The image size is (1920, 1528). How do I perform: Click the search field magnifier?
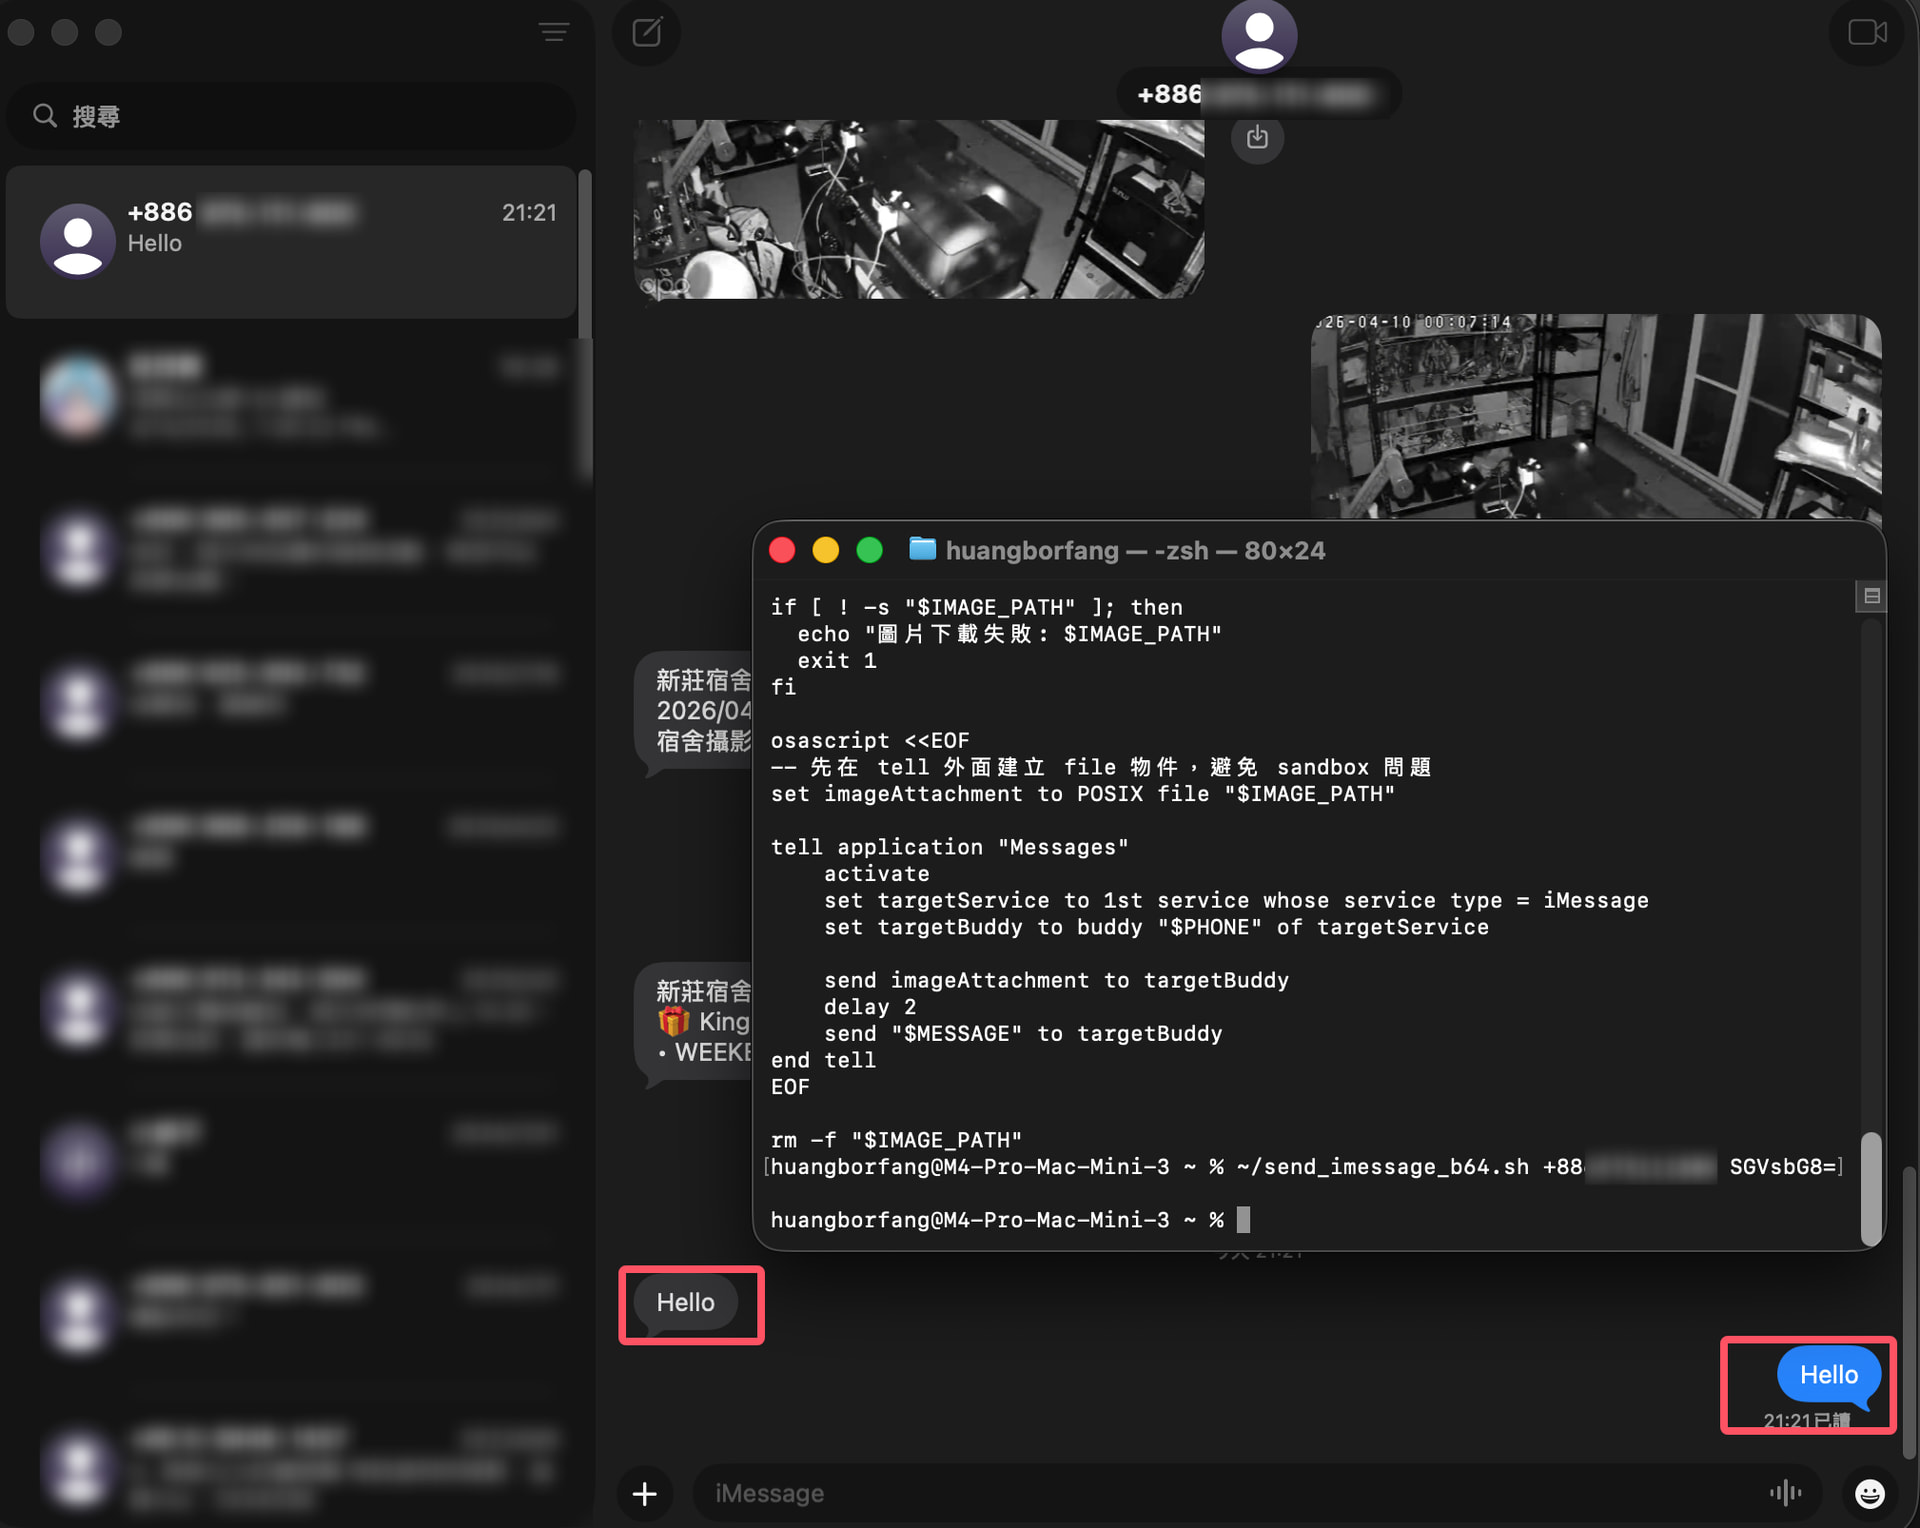point(44,116)
